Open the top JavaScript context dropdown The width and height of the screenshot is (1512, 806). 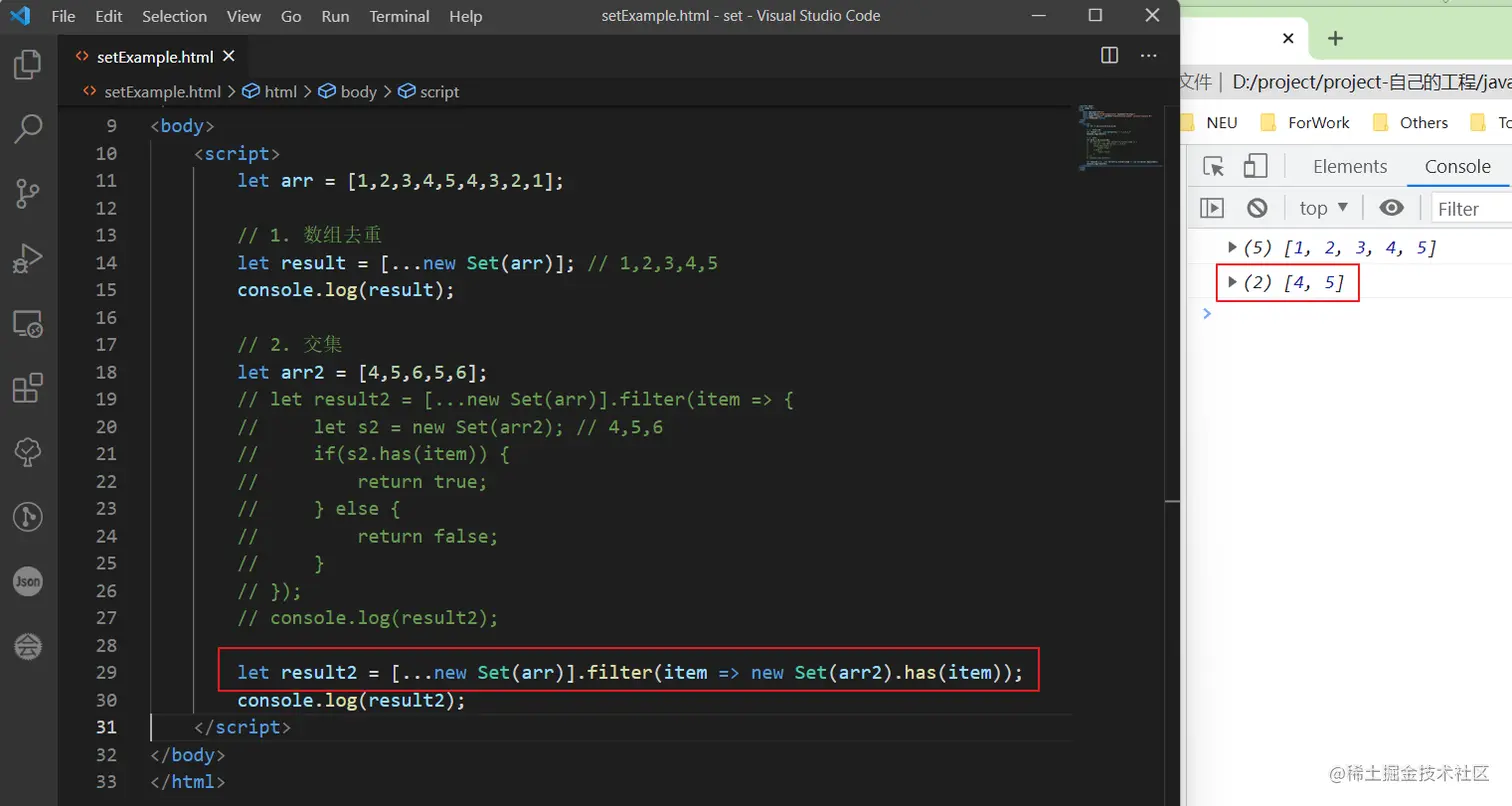pos(1324,208)
